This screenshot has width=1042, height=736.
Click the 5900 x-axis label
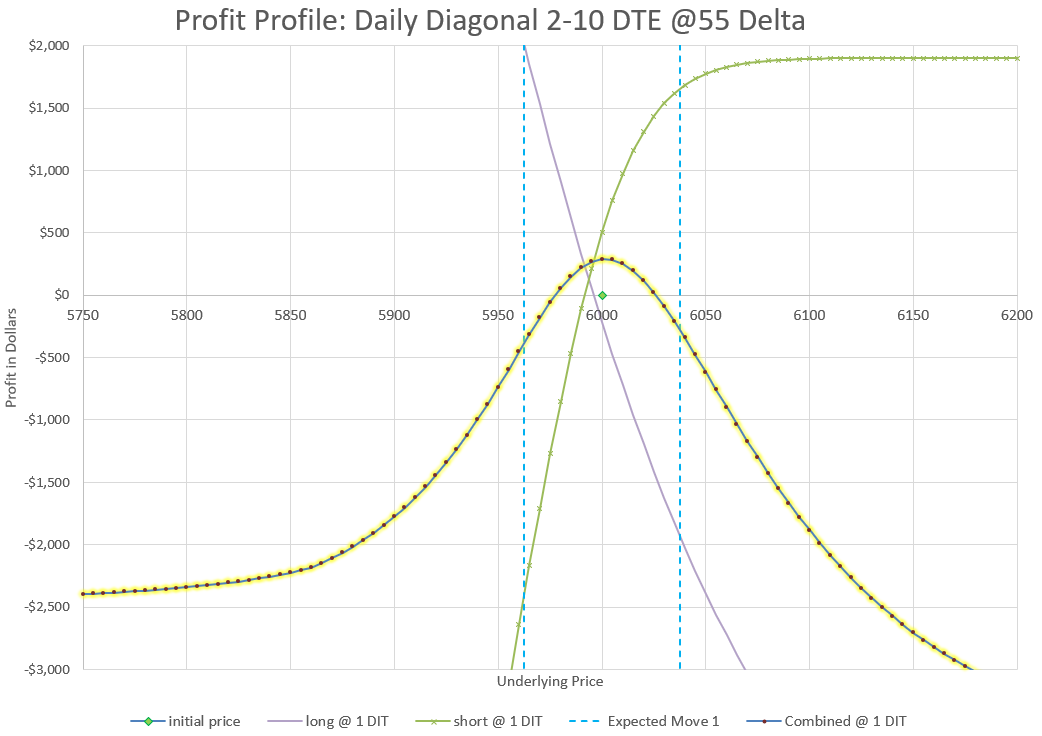click(x=394, y=316)
